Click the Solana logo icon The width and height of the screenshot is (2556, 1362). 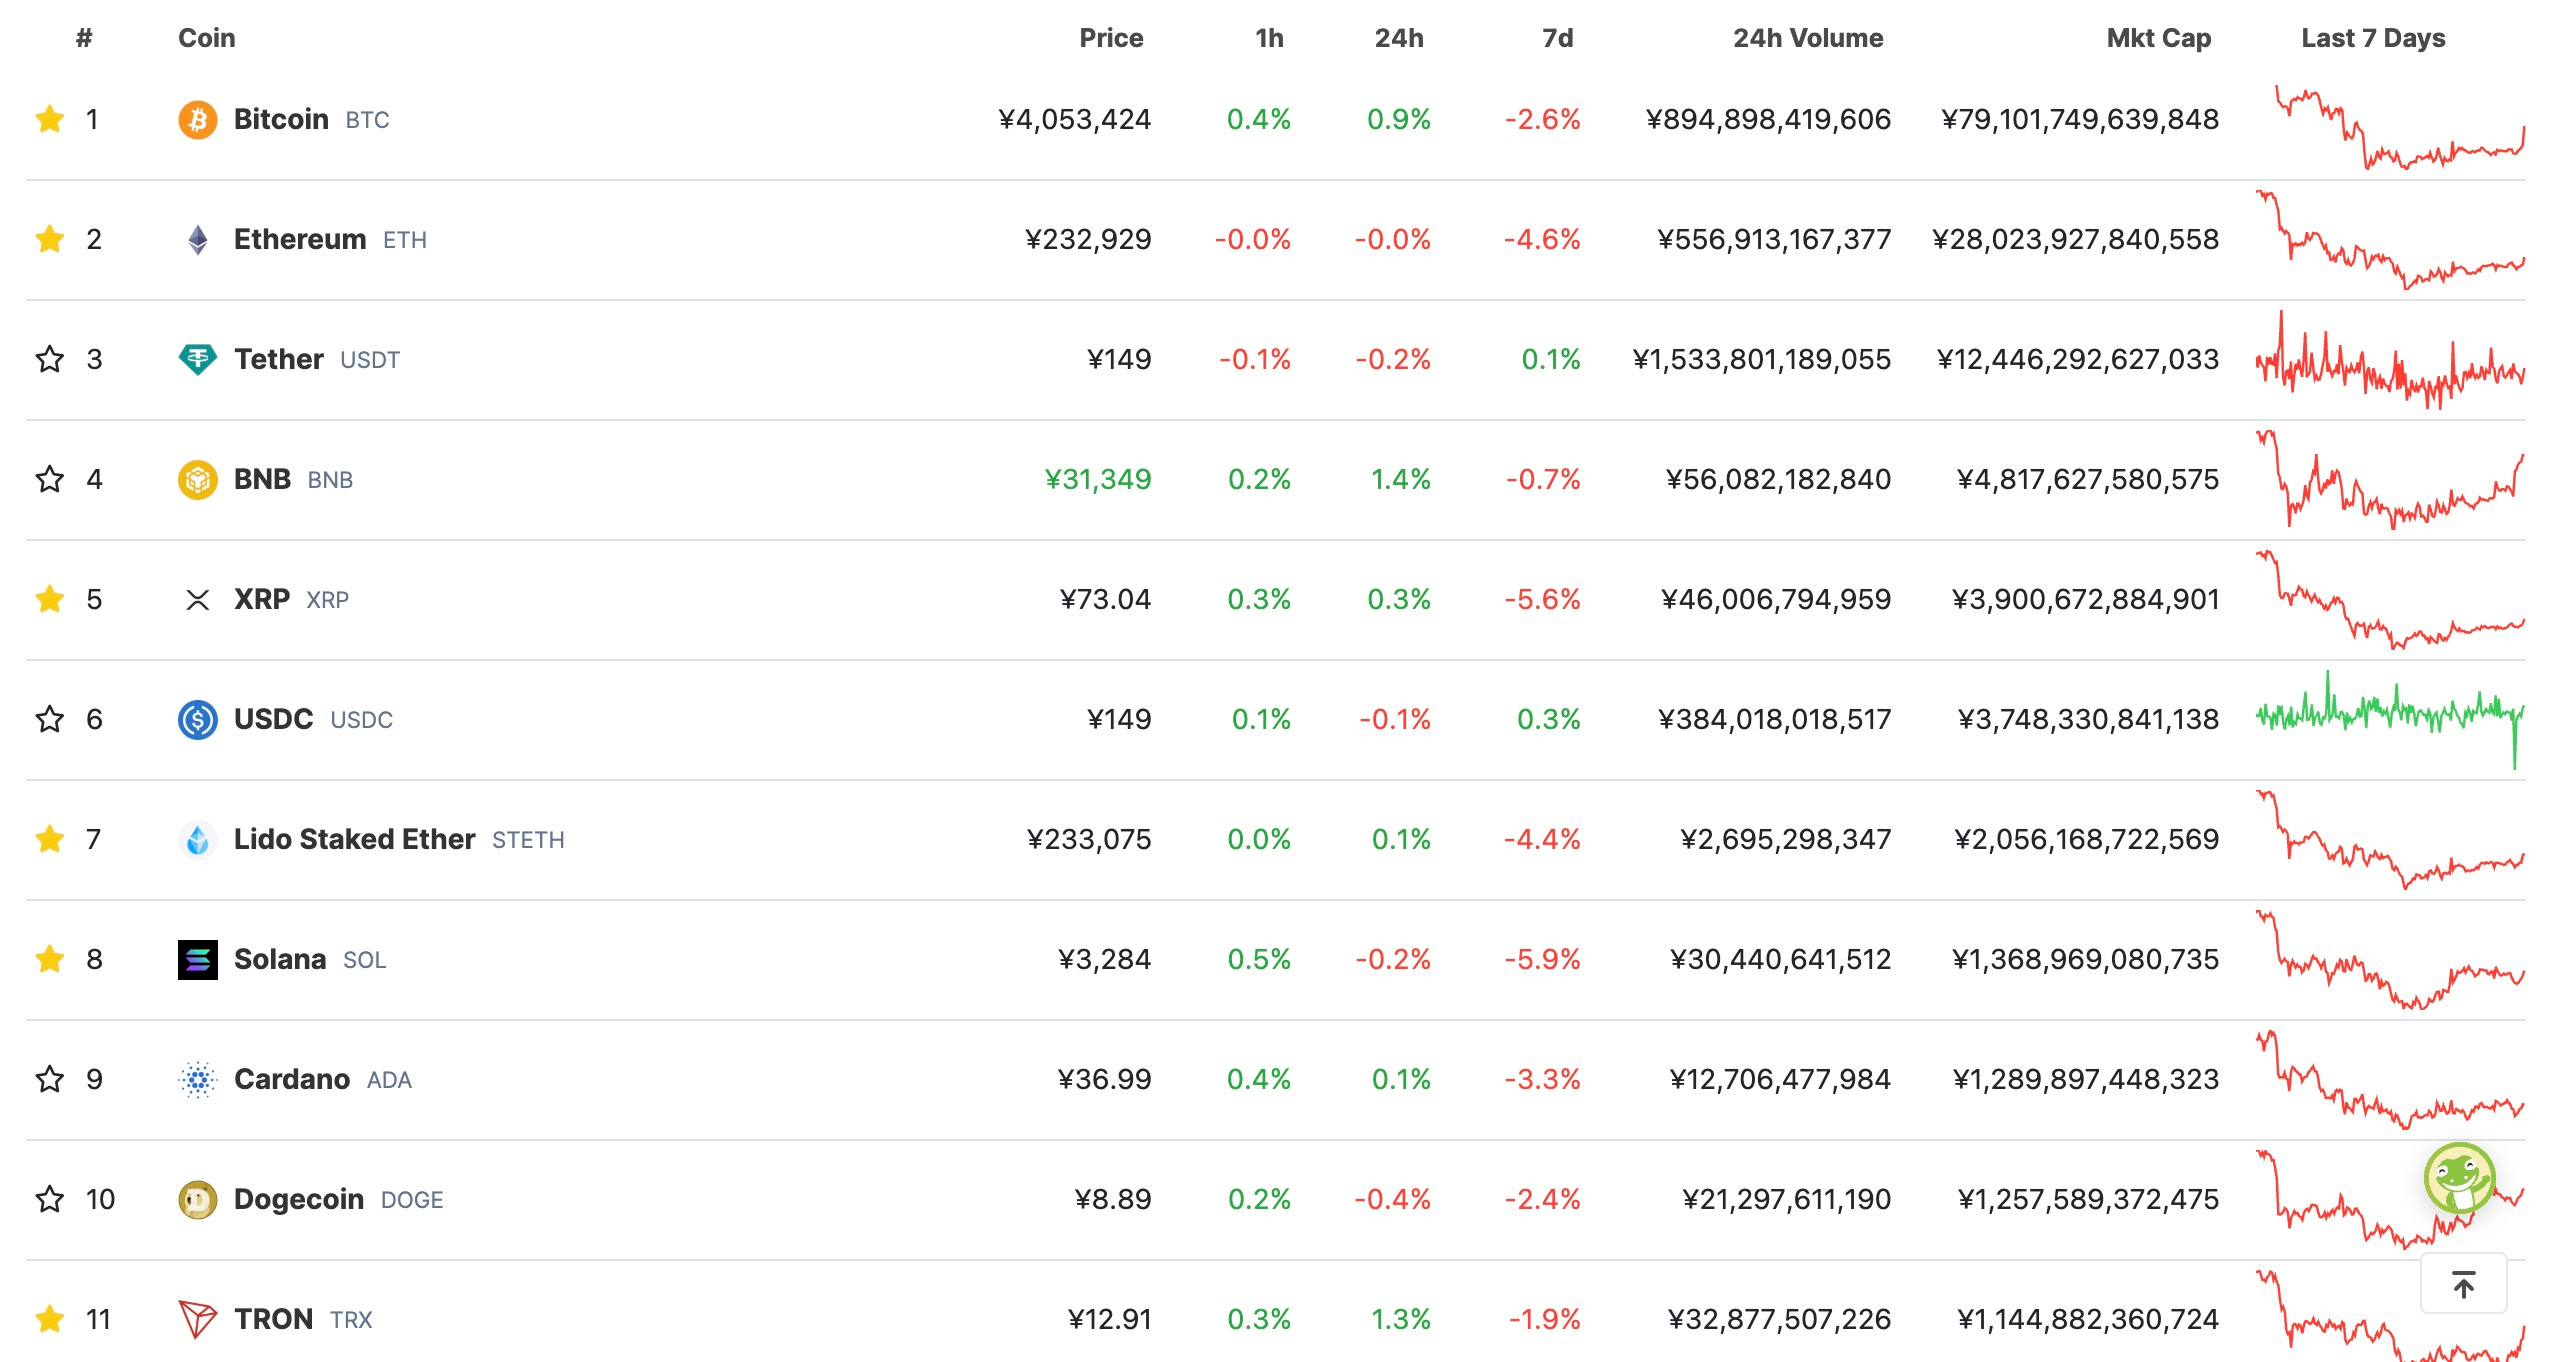[197, 960]
